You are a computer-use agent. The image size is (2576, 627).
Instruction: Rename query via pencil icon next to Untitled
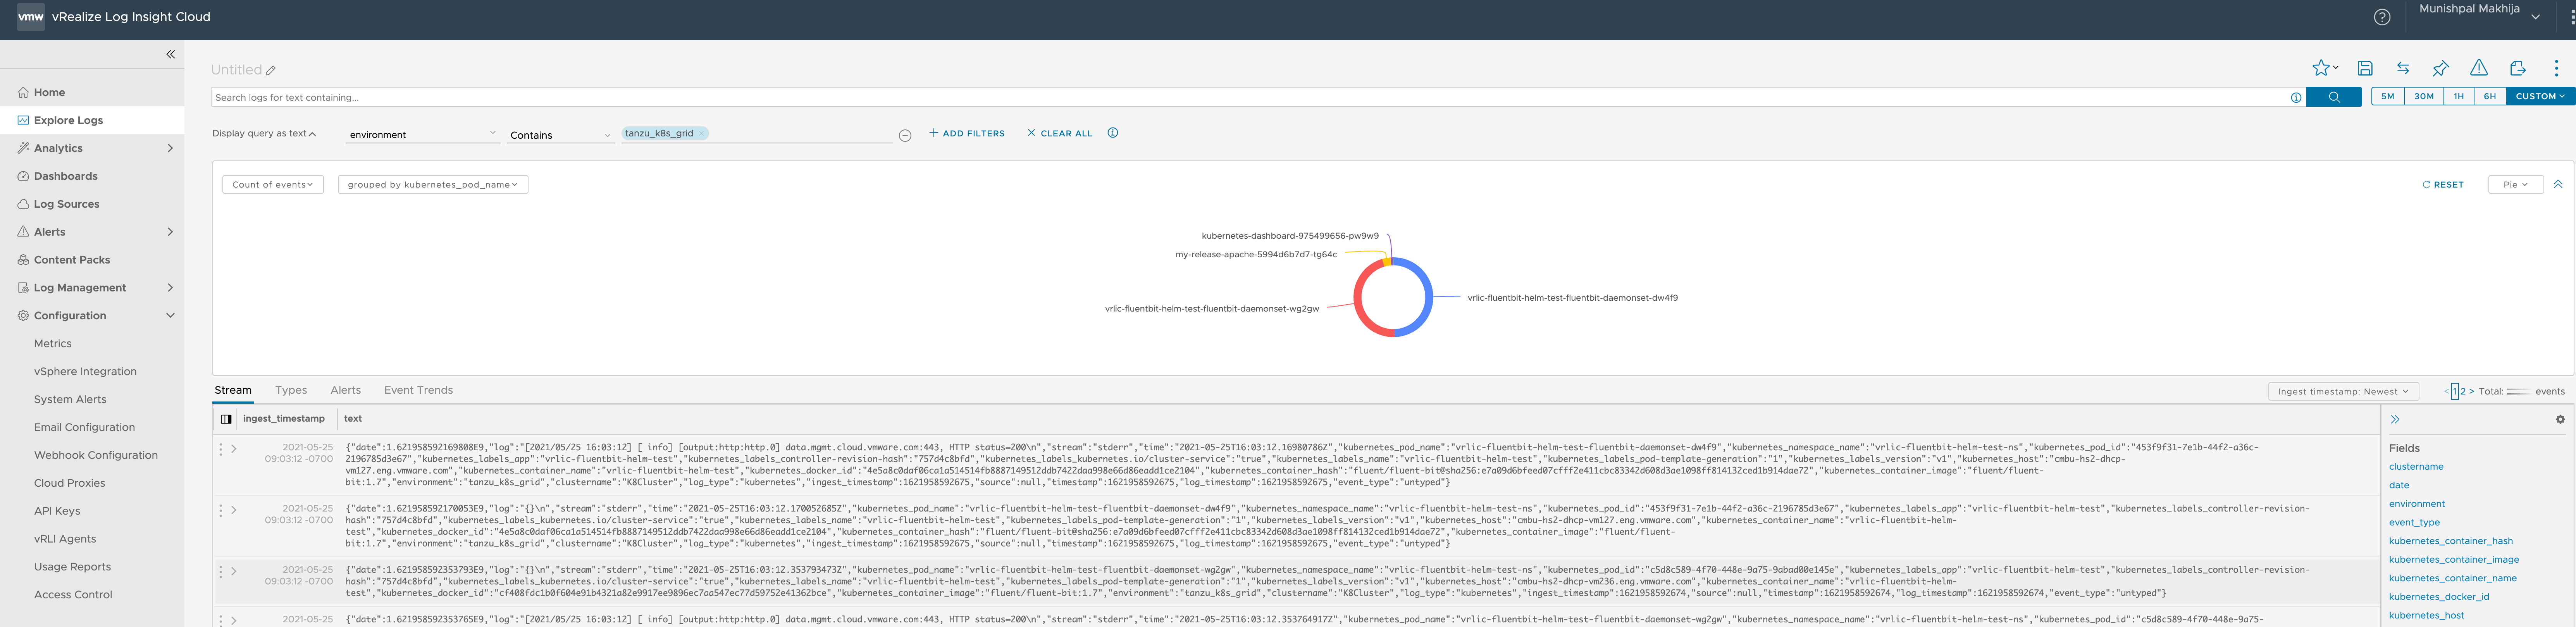click(x=271, y=70)
